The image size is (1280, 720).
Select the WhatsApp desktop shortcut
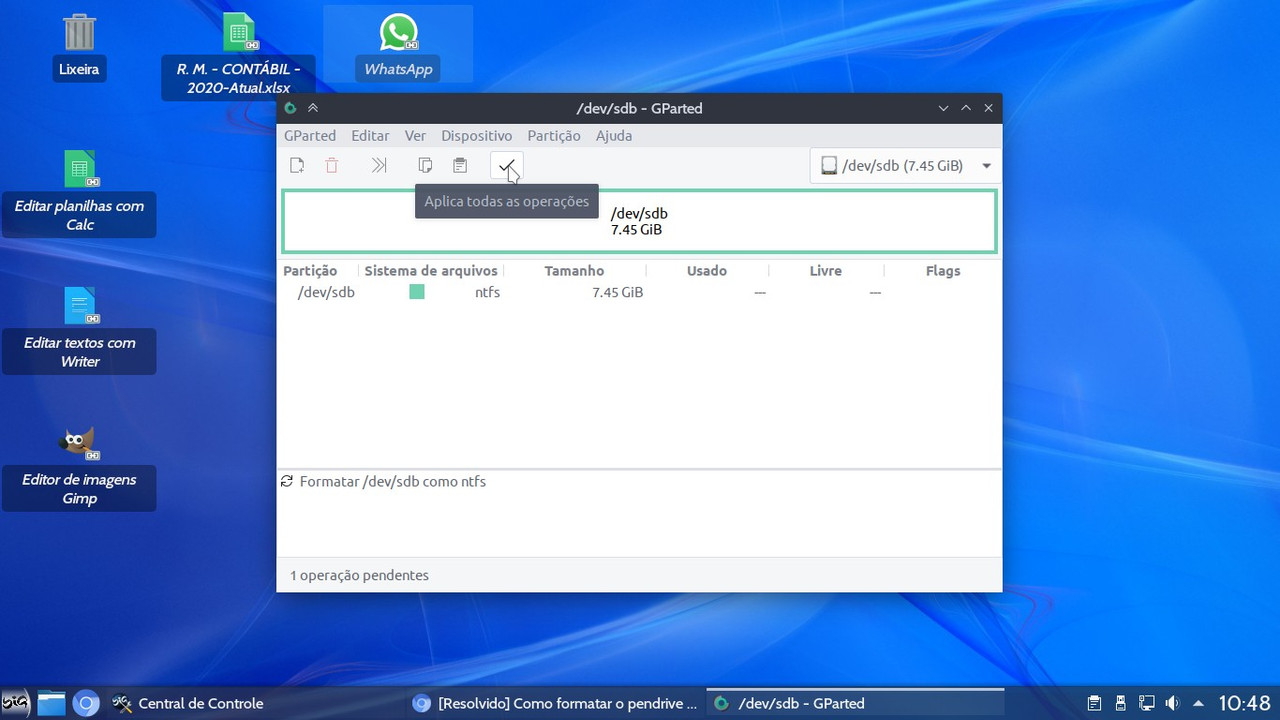398,46
